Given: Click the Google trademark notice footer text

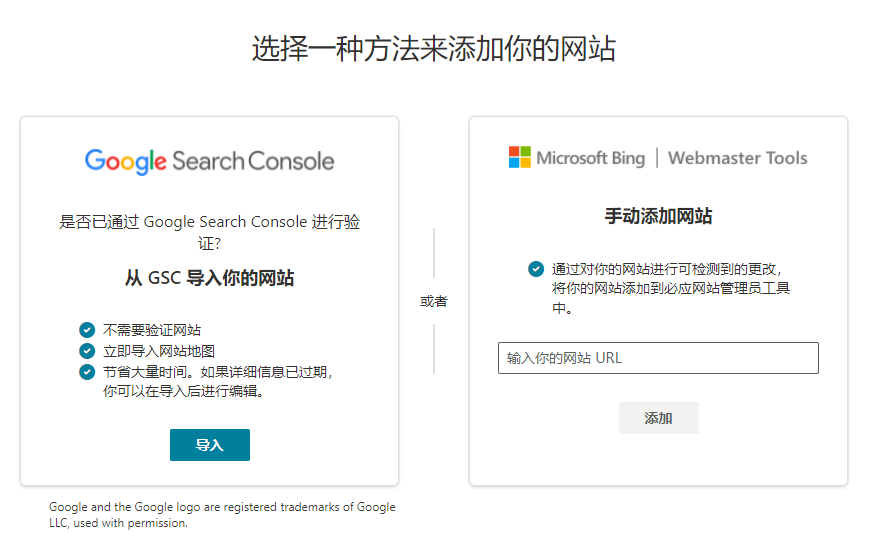Looking at the screenshot, I should pyautogui.click(x=222, y=514).
